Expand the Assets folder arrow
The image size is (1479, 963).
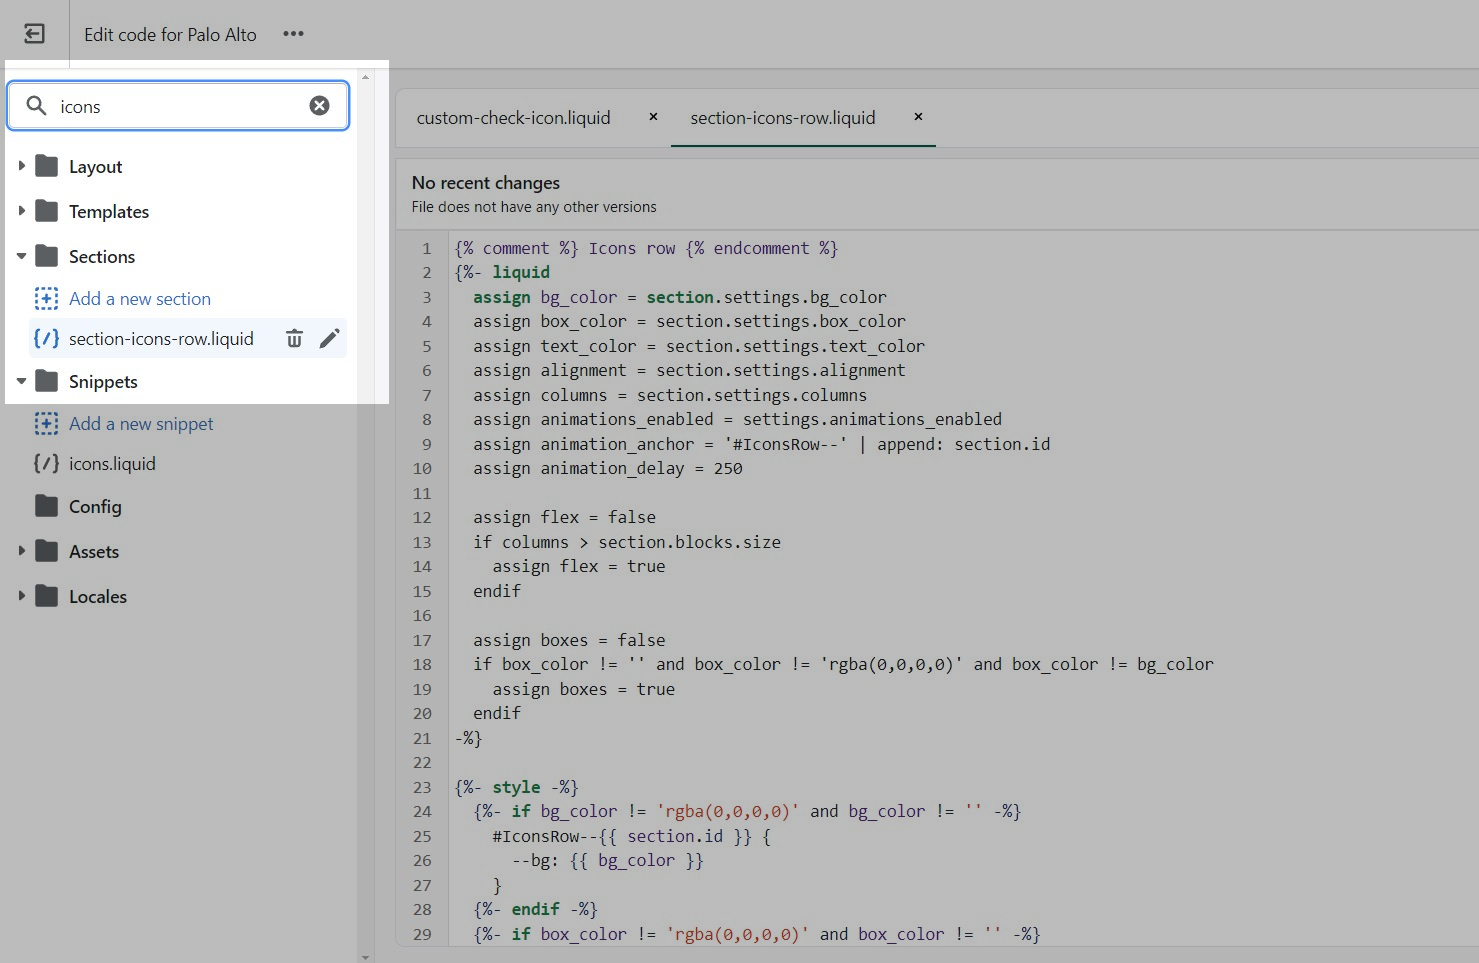coord(21,551)
